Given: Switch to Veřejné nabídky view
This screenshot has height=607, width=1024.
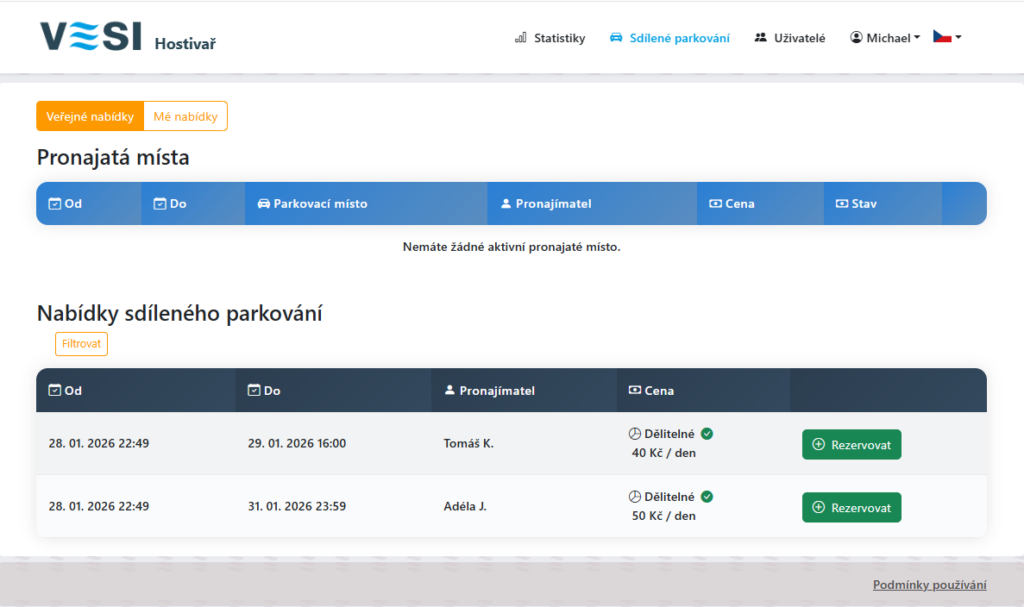Looking at the screenshot, I should click(90, 117).
